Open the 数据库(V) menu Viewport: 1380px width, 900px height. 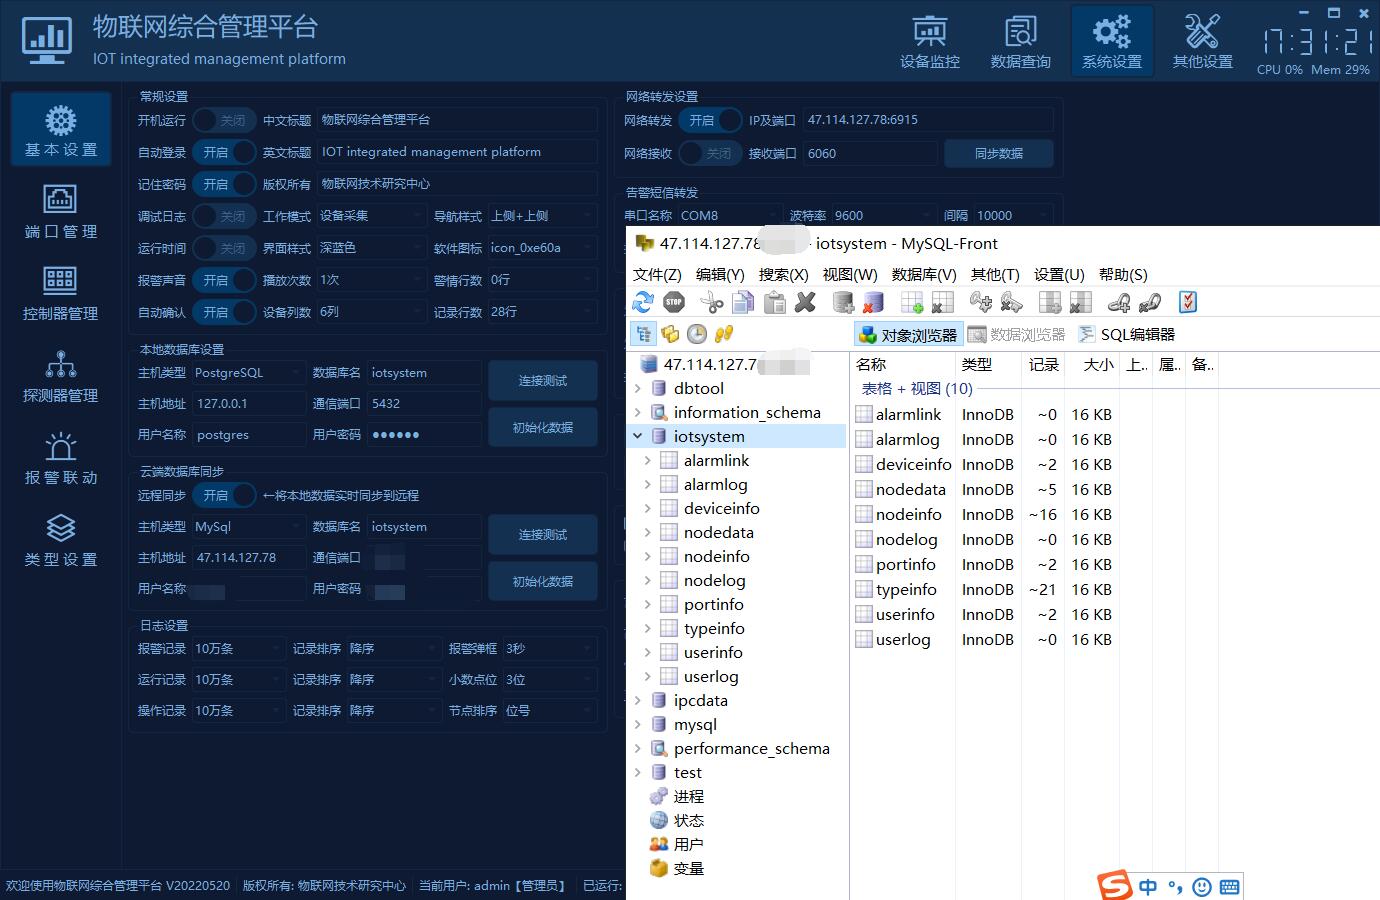pyautogui.click(x=923, y=274)
